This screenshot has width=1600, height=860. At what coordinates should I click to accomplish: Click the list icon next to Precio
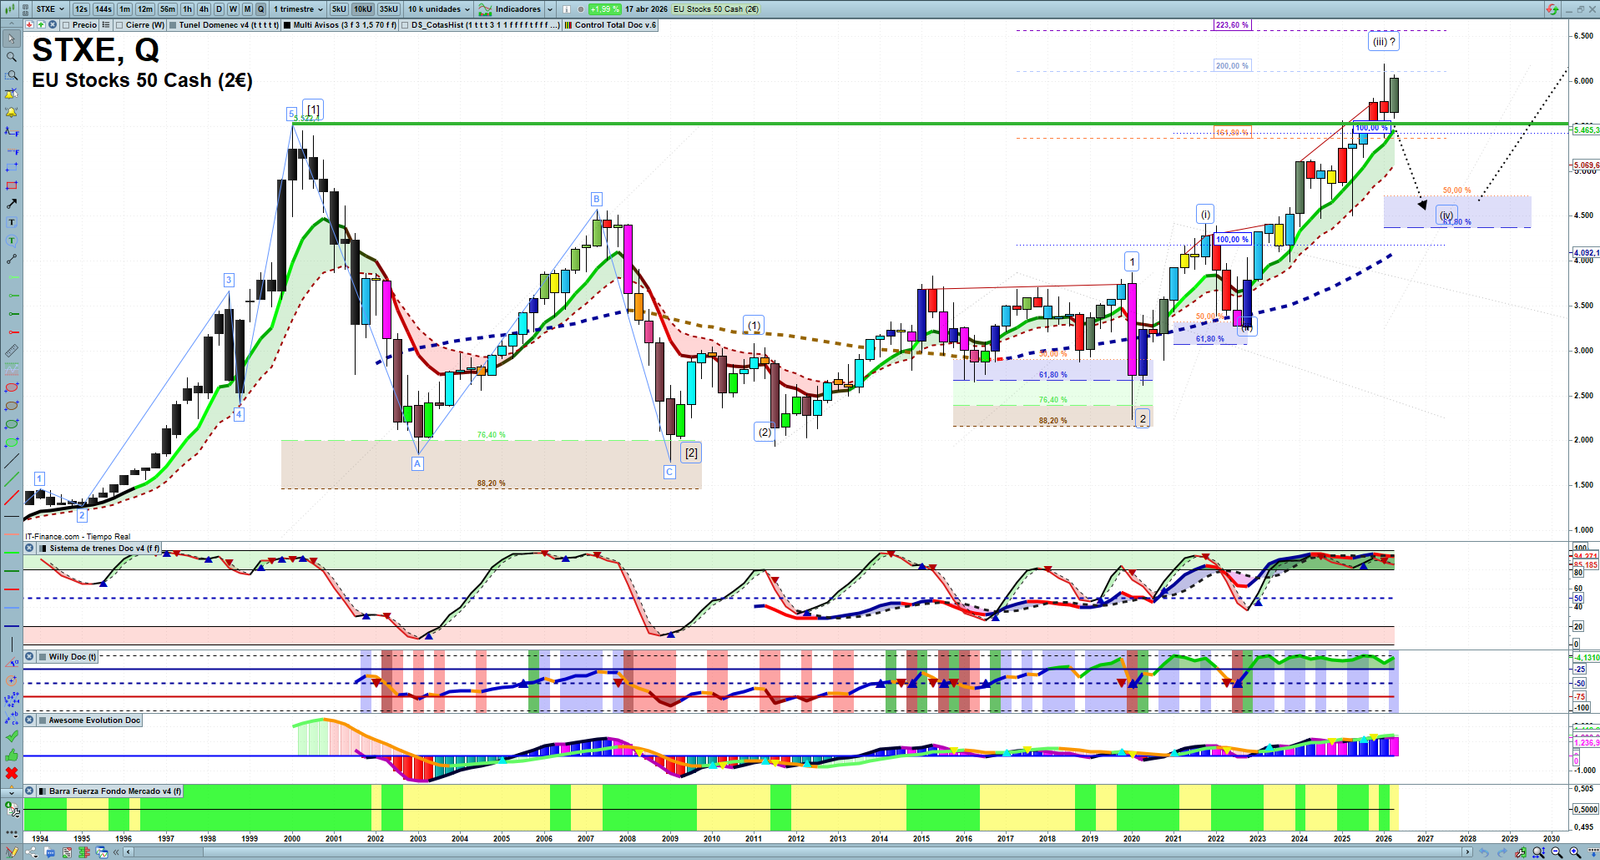pos(106,25)
